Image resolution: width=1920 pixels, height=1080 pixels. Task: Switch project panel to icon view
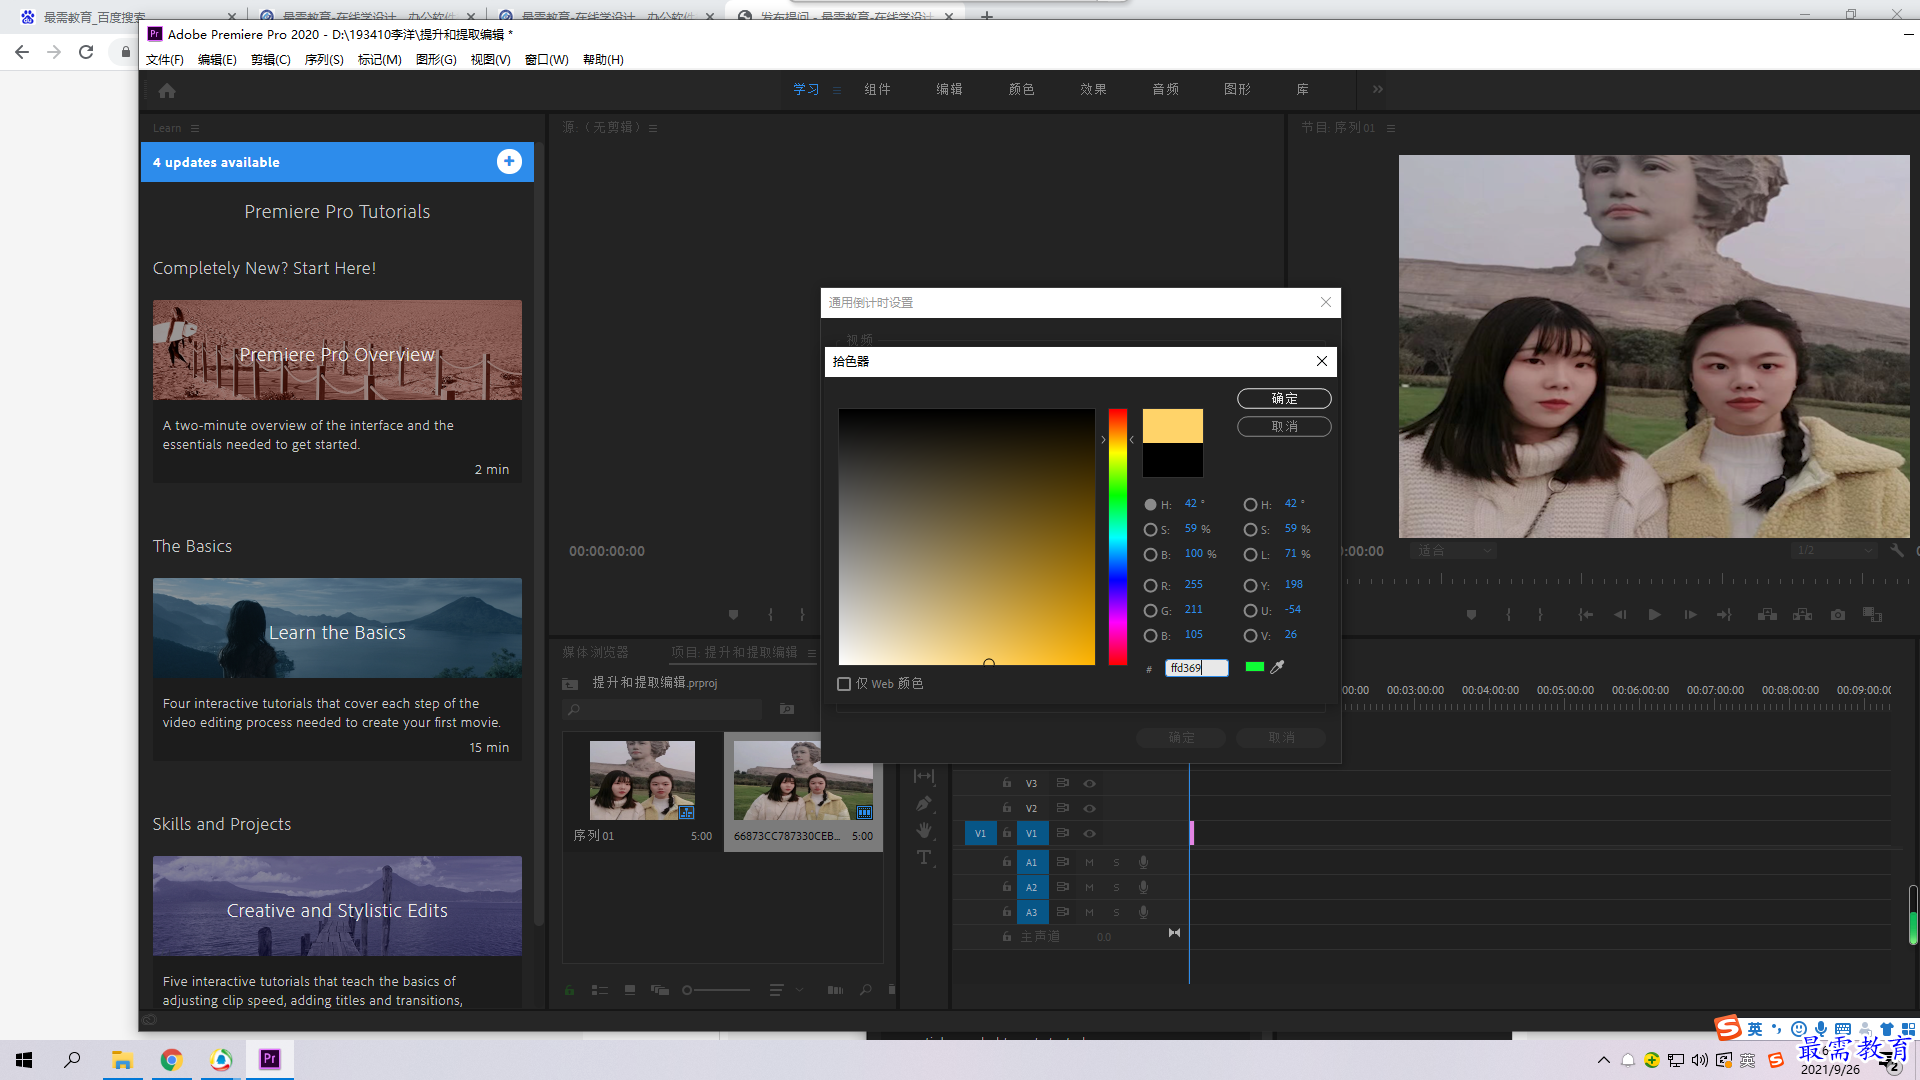click(x=630, y=990)
